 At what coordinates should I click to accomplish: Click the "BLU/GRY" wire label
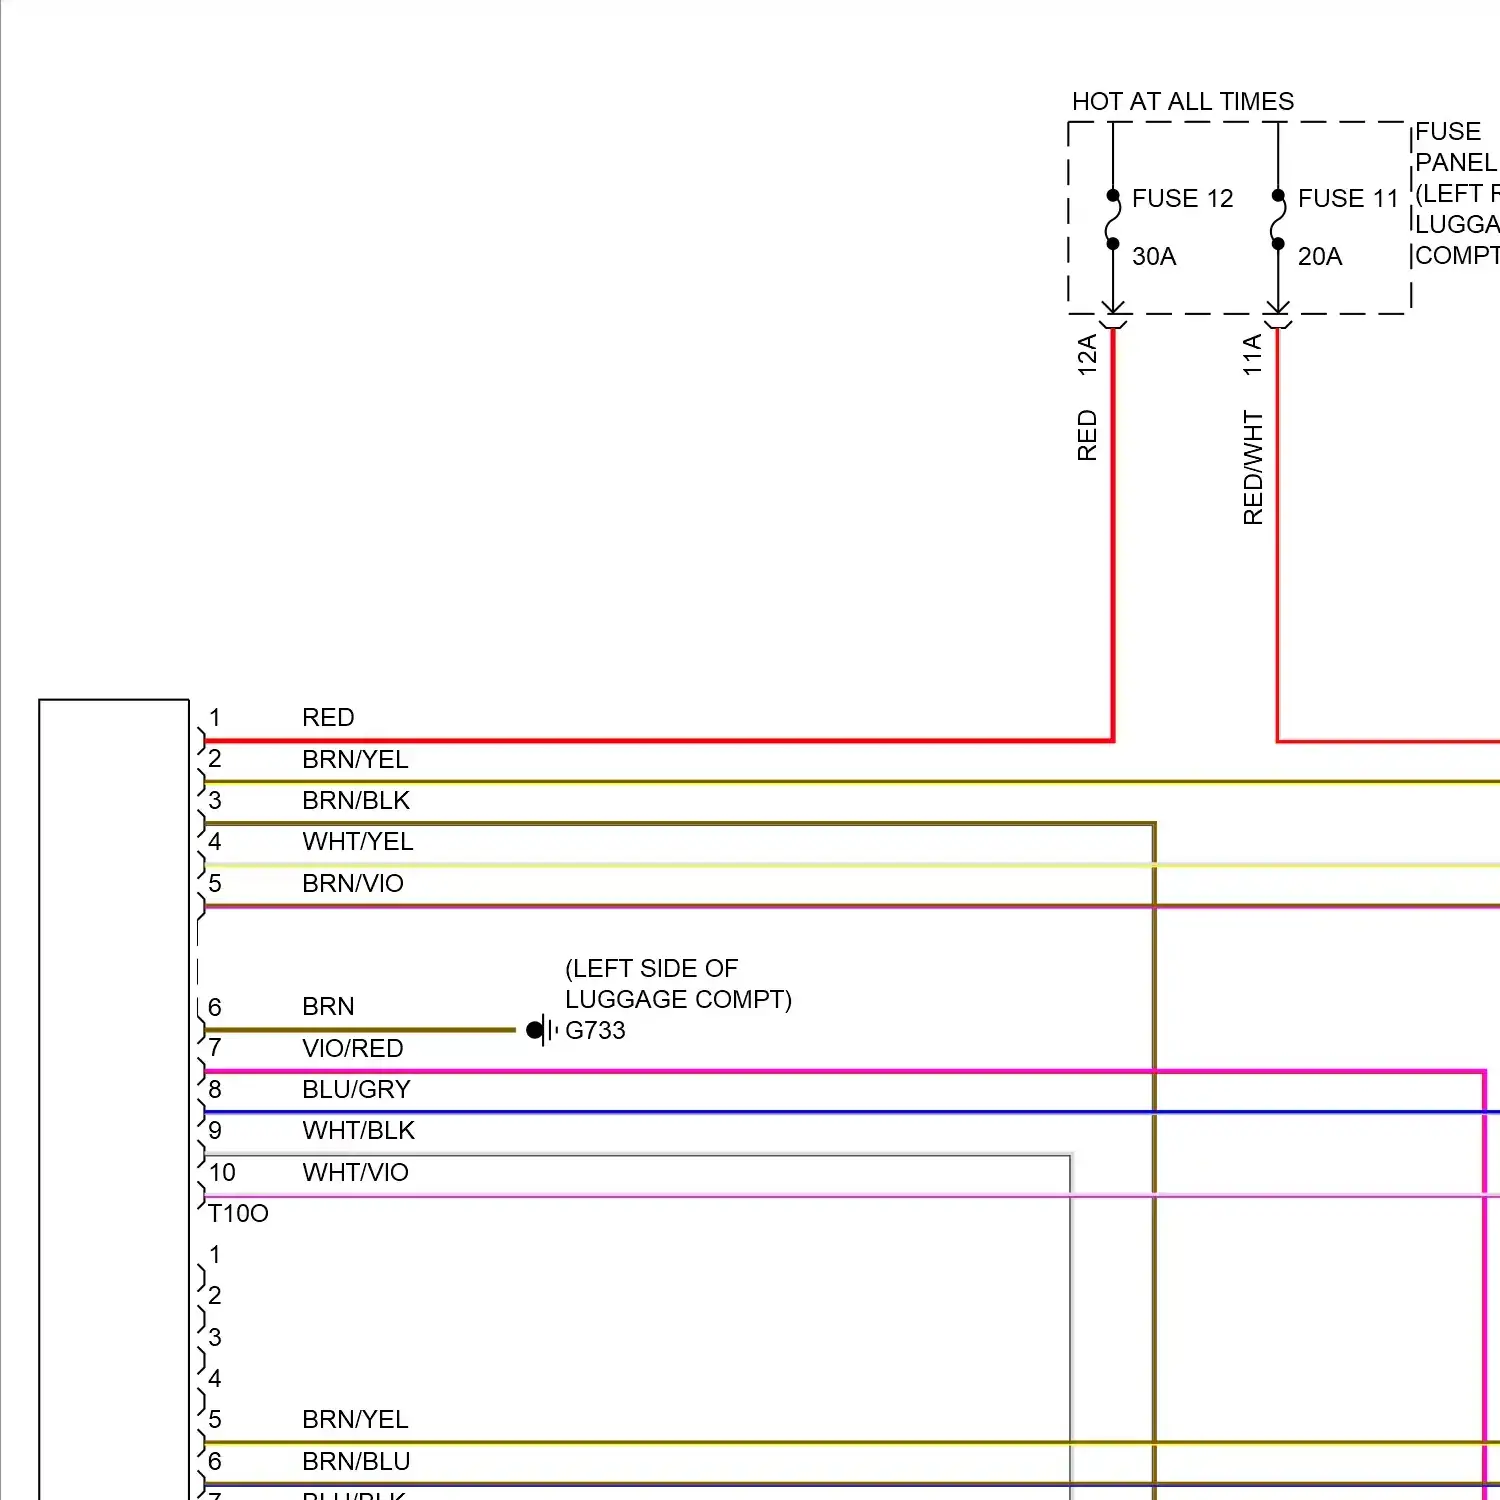pos(356,1089)
